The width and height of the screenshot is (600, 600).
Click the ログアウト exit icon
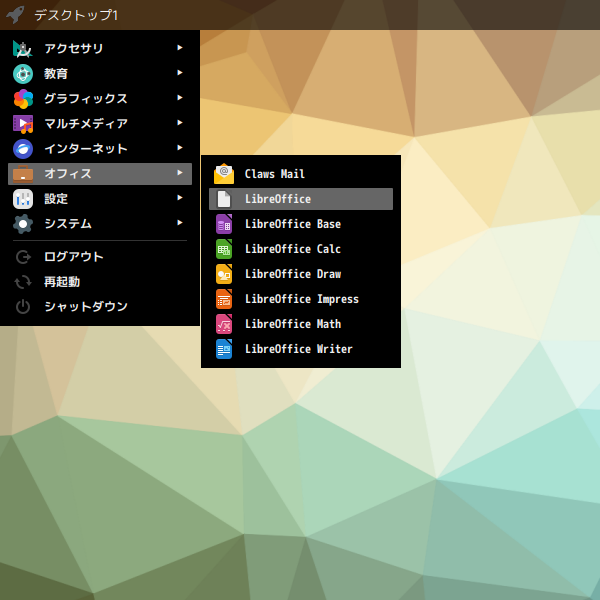tap(23, 257)
